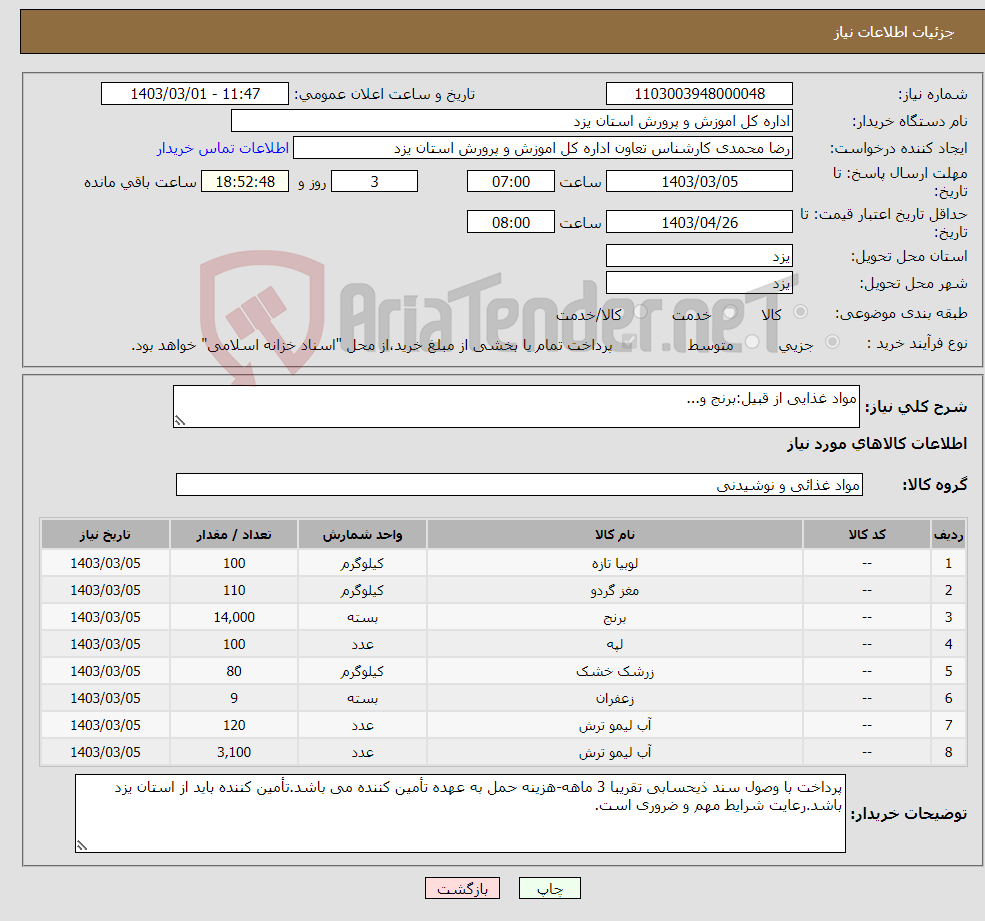Click the delivery province field یزد
The image size is (985, 921).
click(699, 256)
